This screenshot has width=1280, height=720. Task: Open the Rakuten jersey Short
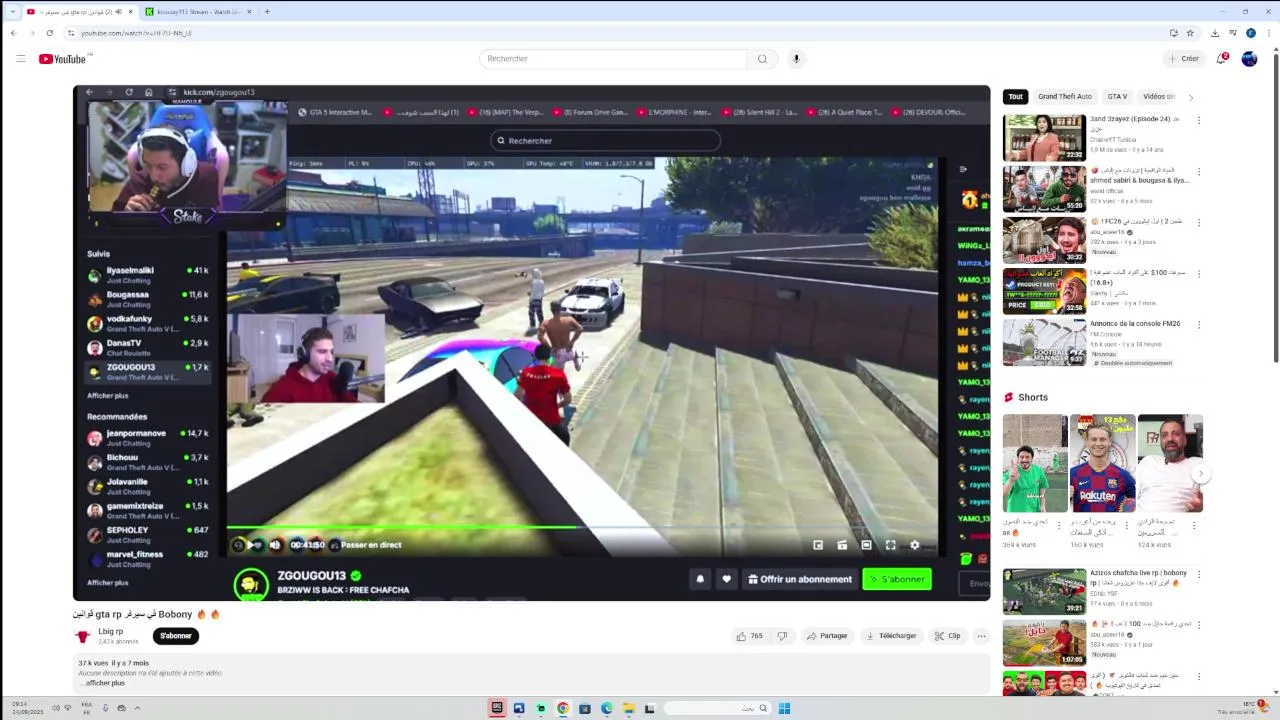coord(1102,463)
